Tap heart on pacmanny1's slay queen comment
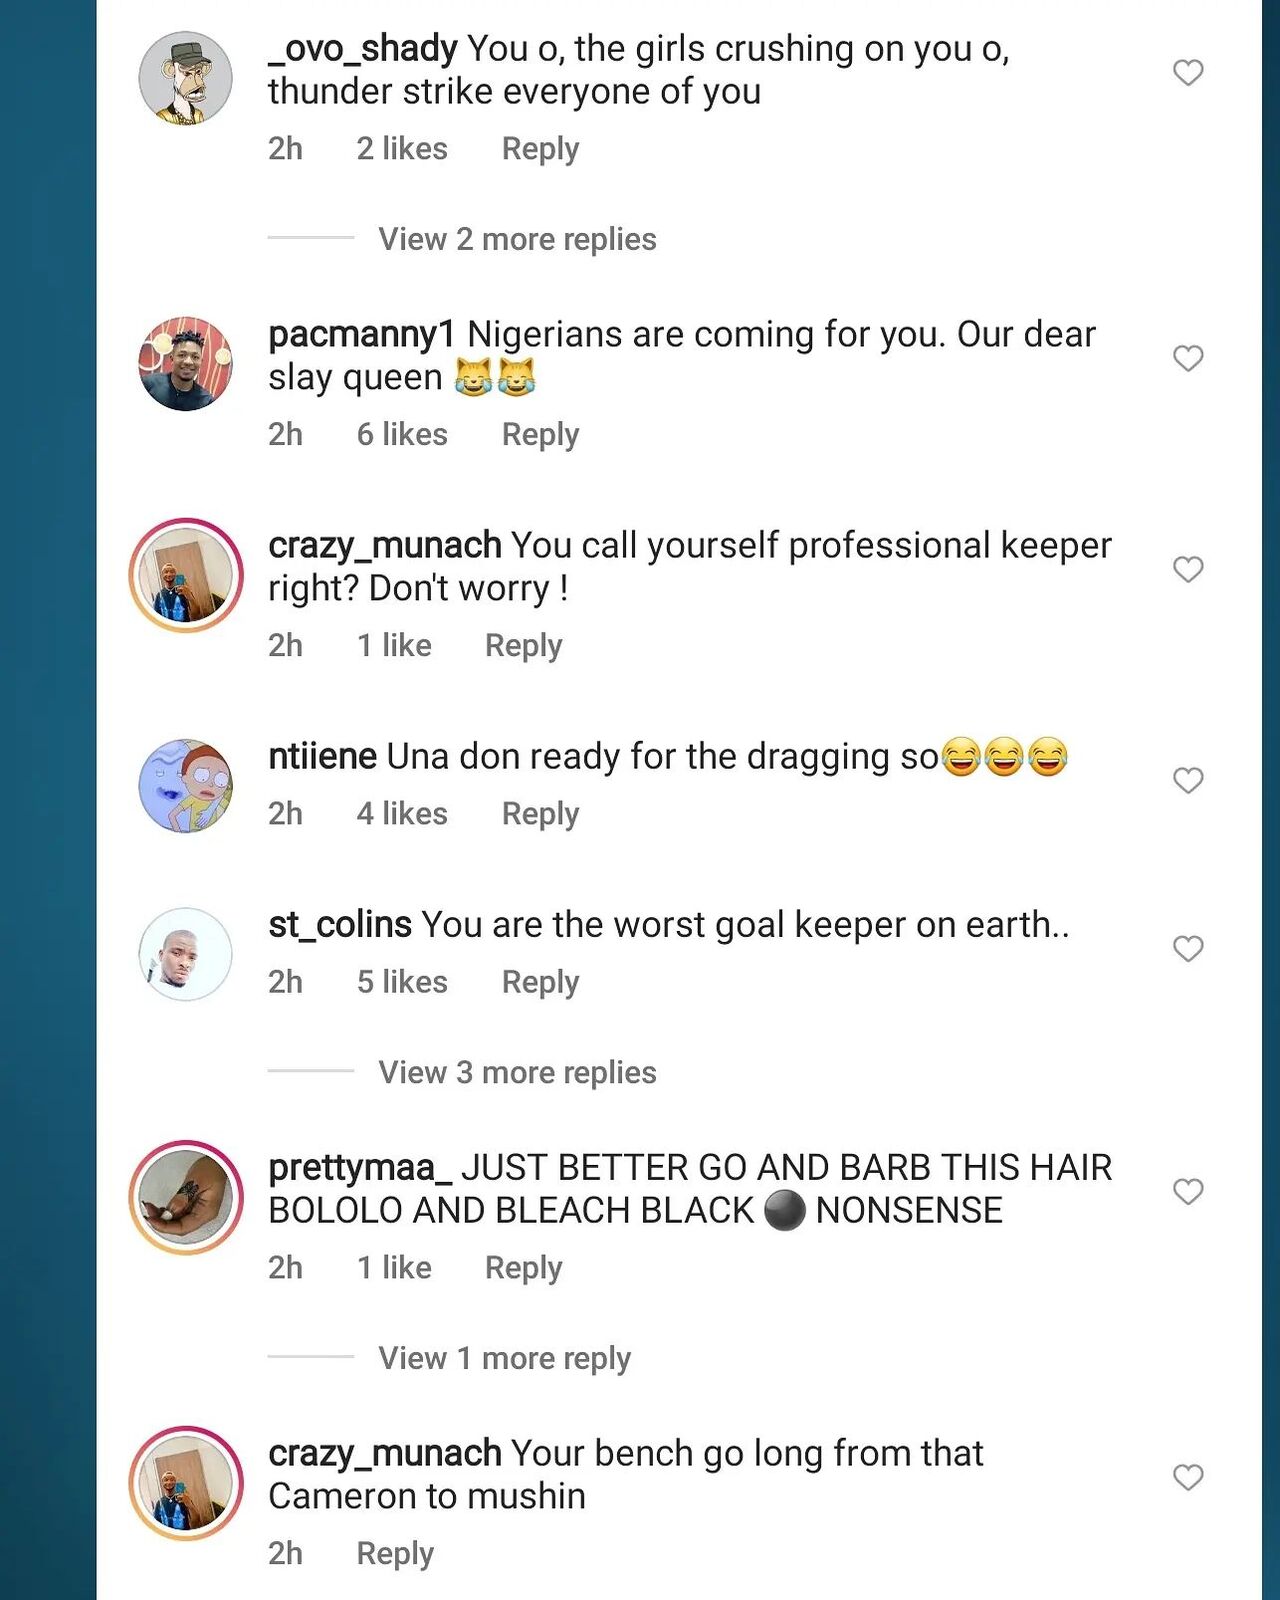1280x1600 pixels. pos(1187,358)
